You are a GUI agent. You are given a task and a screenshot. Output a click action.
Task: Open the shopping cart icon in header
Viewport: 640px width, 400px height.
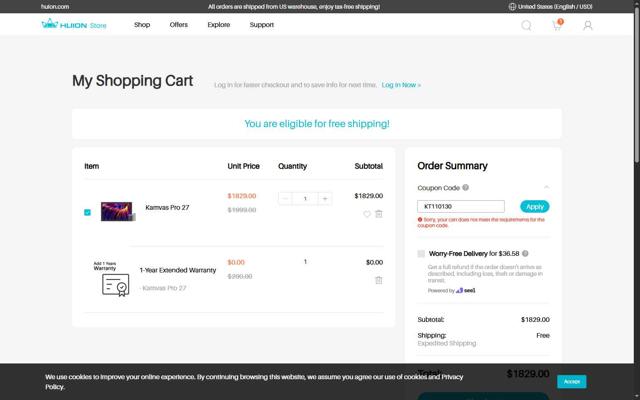(x=557, y=25)
